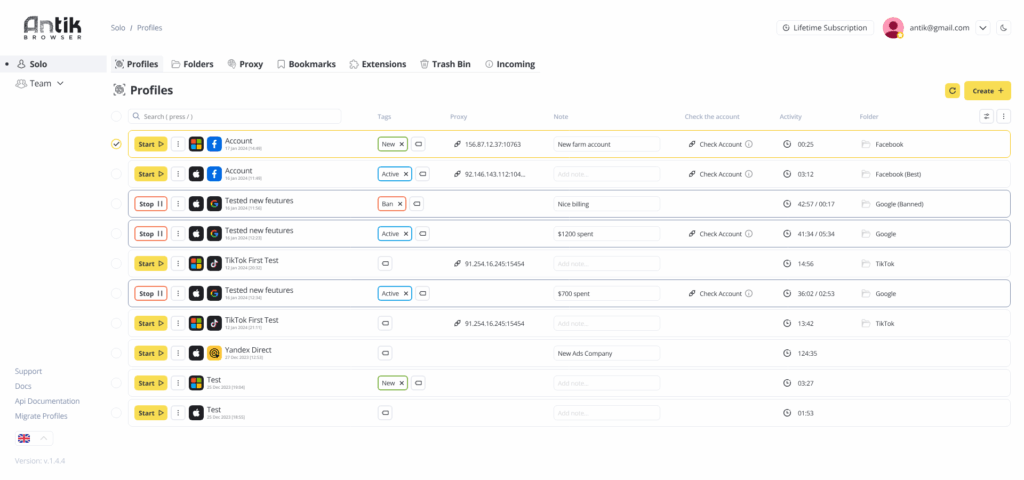Click the user avatar picture
Screen dimensions: 1024x480
[x=893, y=28]
